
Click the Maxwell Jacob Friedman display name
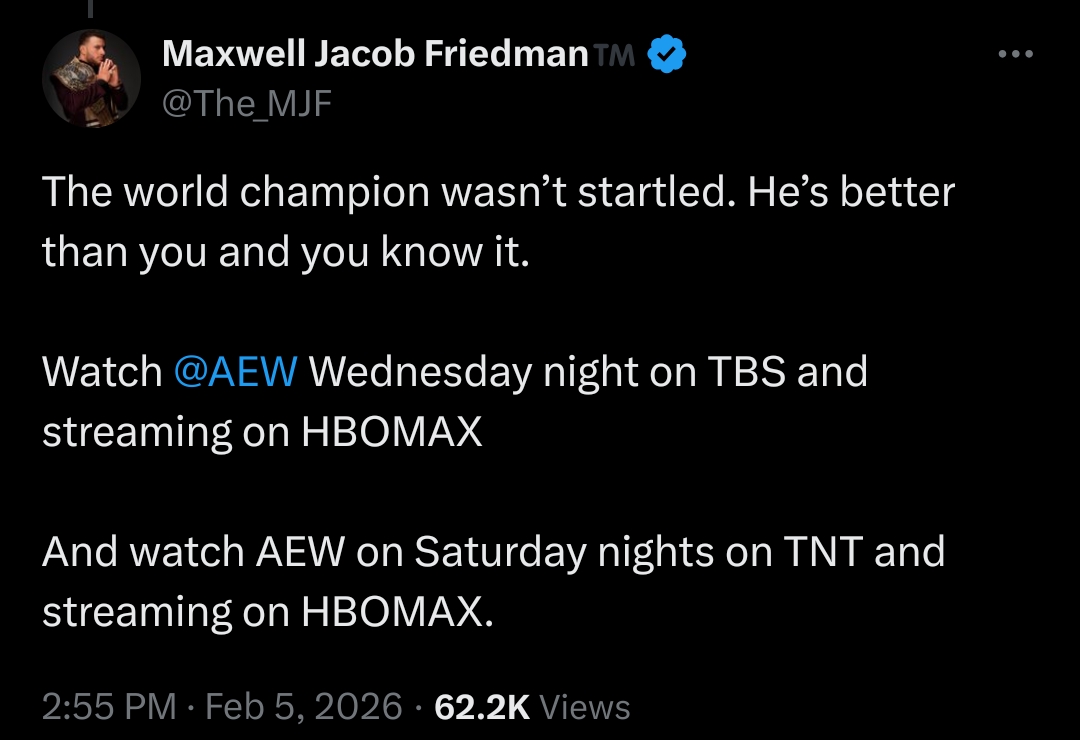[375, 54]
